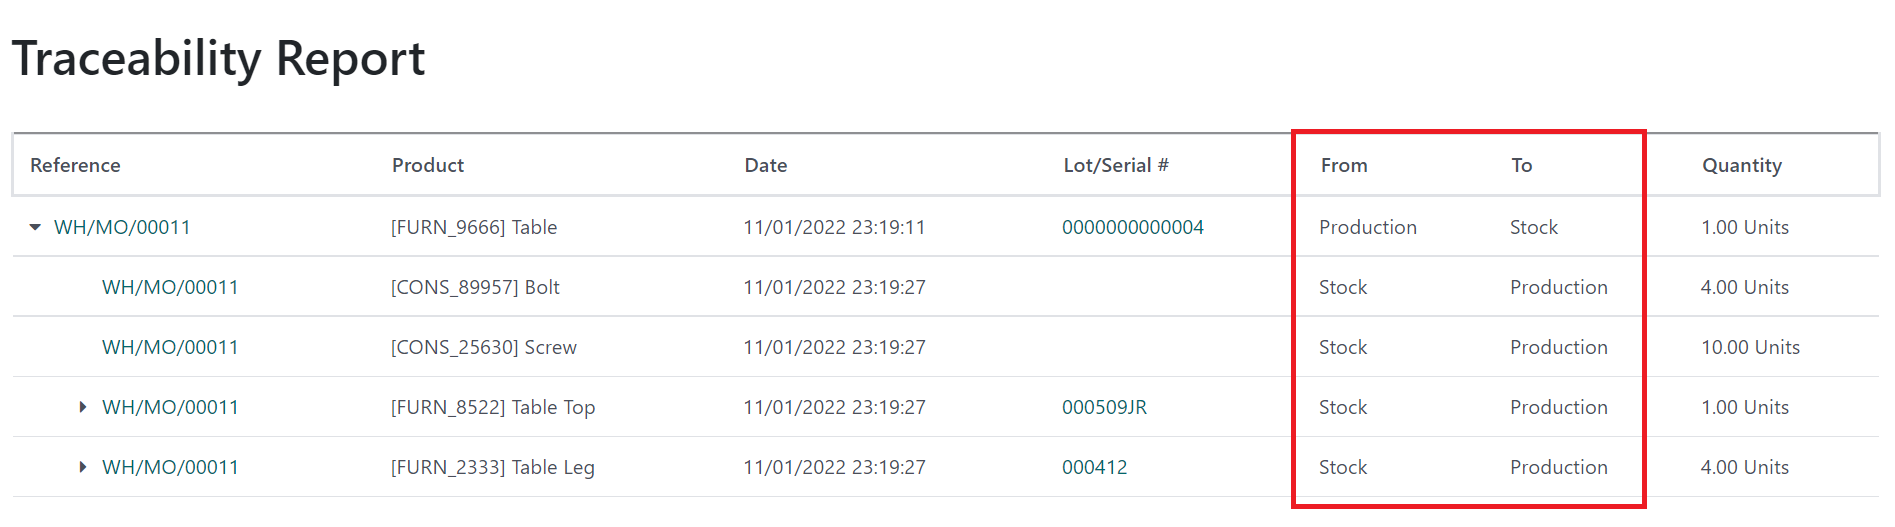
Task: Click the Product column header
Action: point(428,165)
